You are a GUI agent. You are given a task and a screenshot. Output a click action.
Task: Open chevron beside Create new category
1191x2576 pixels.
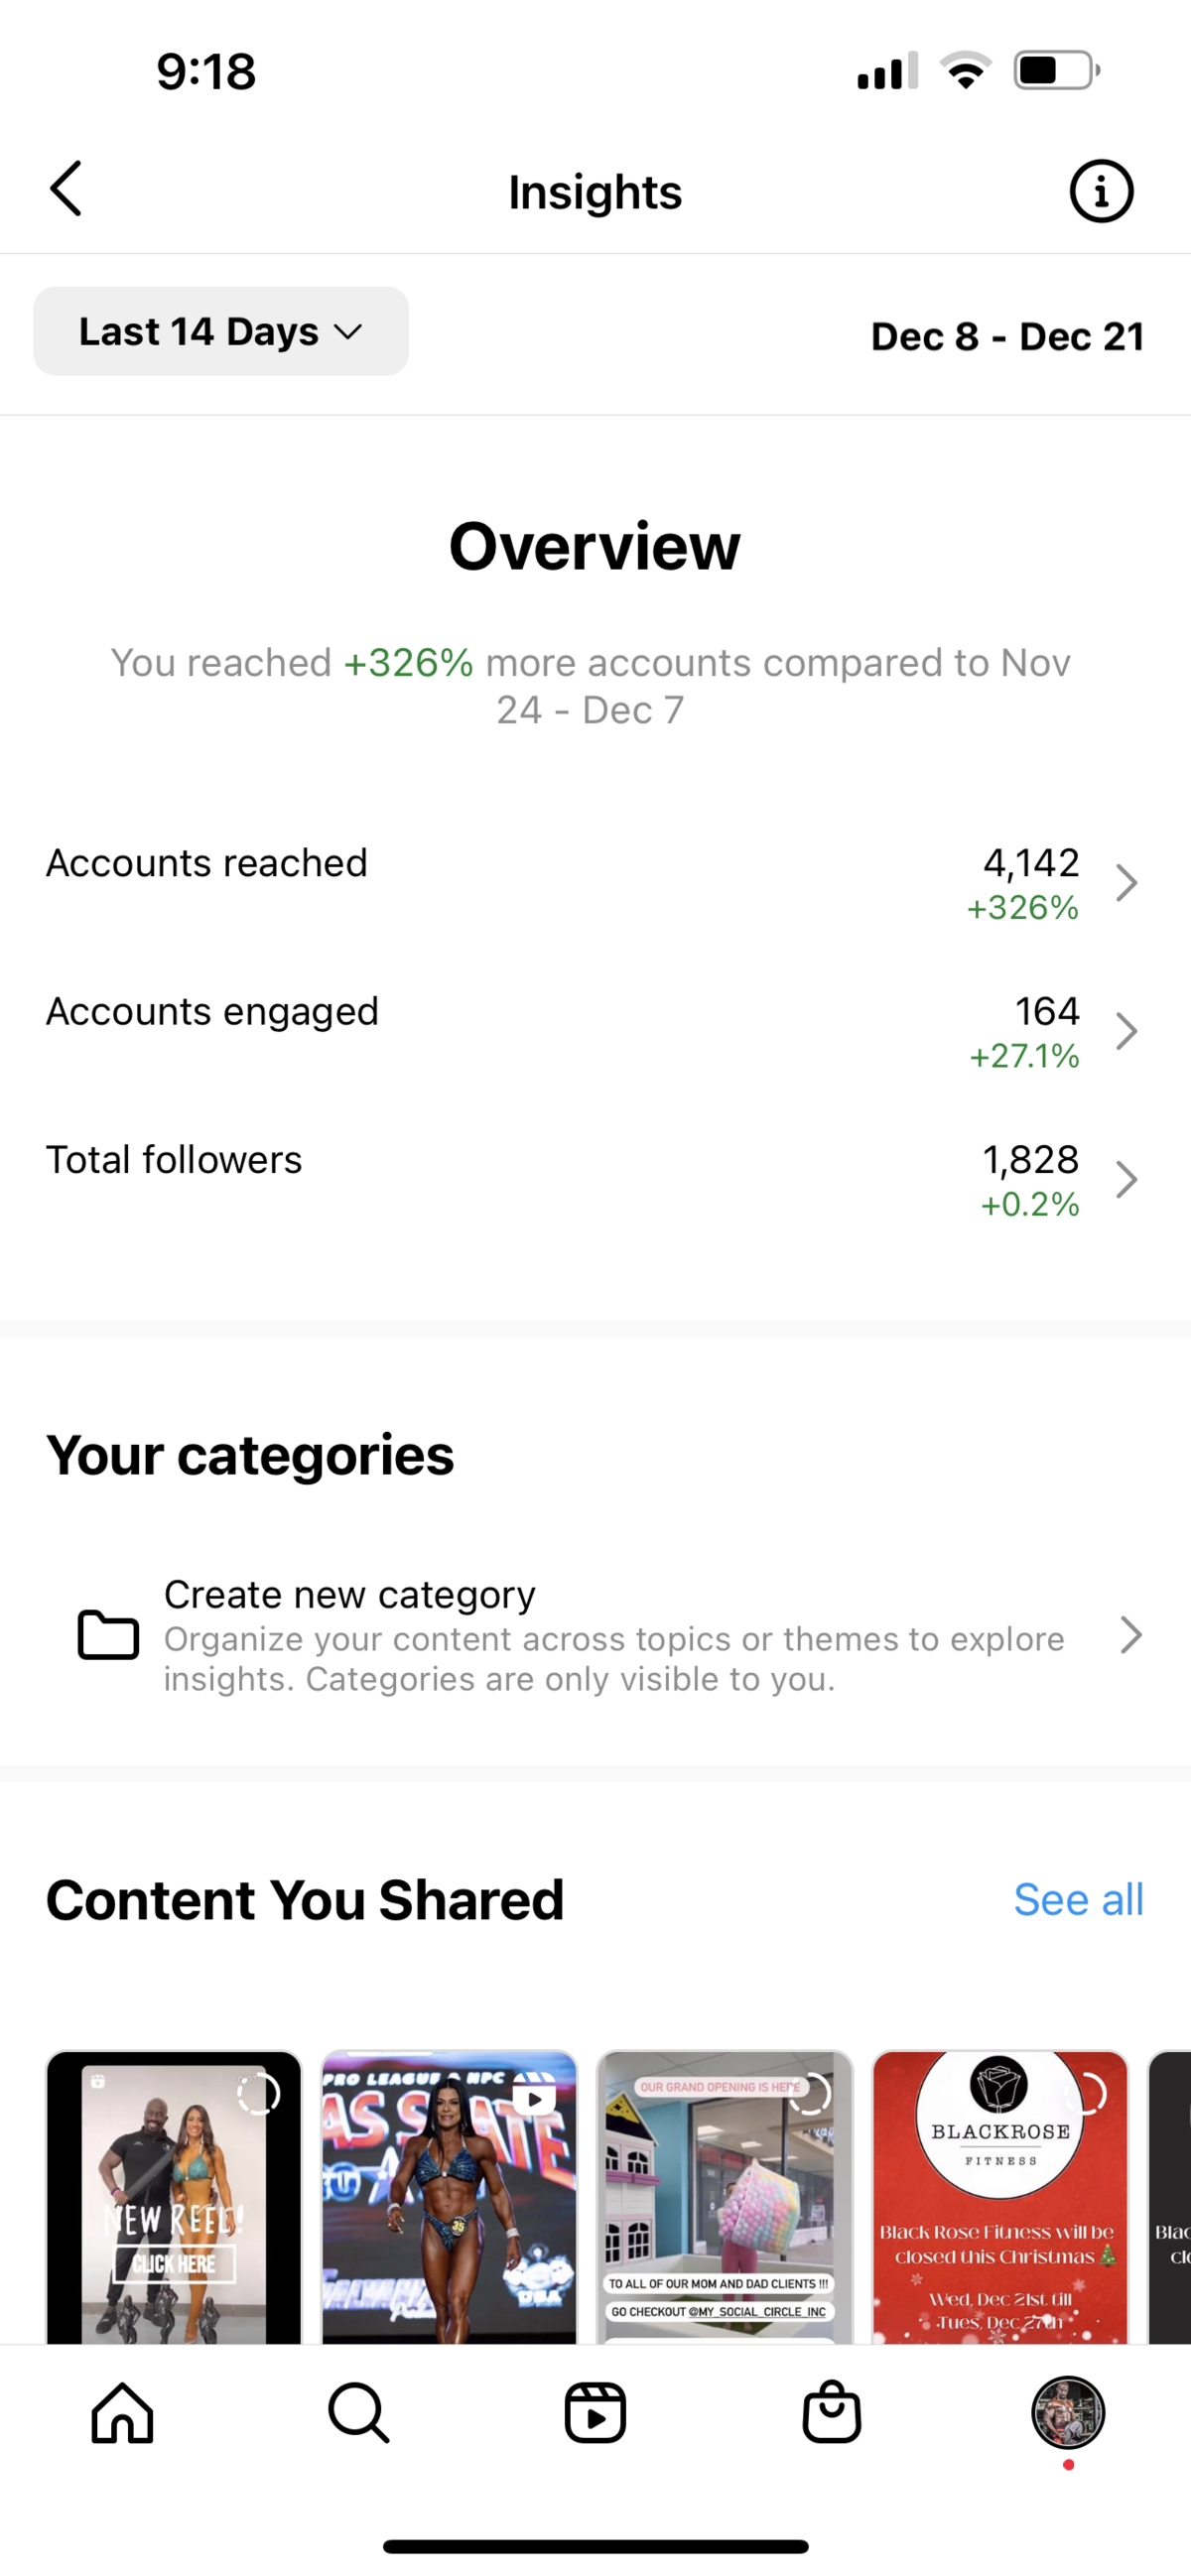pos(1130,1635)
